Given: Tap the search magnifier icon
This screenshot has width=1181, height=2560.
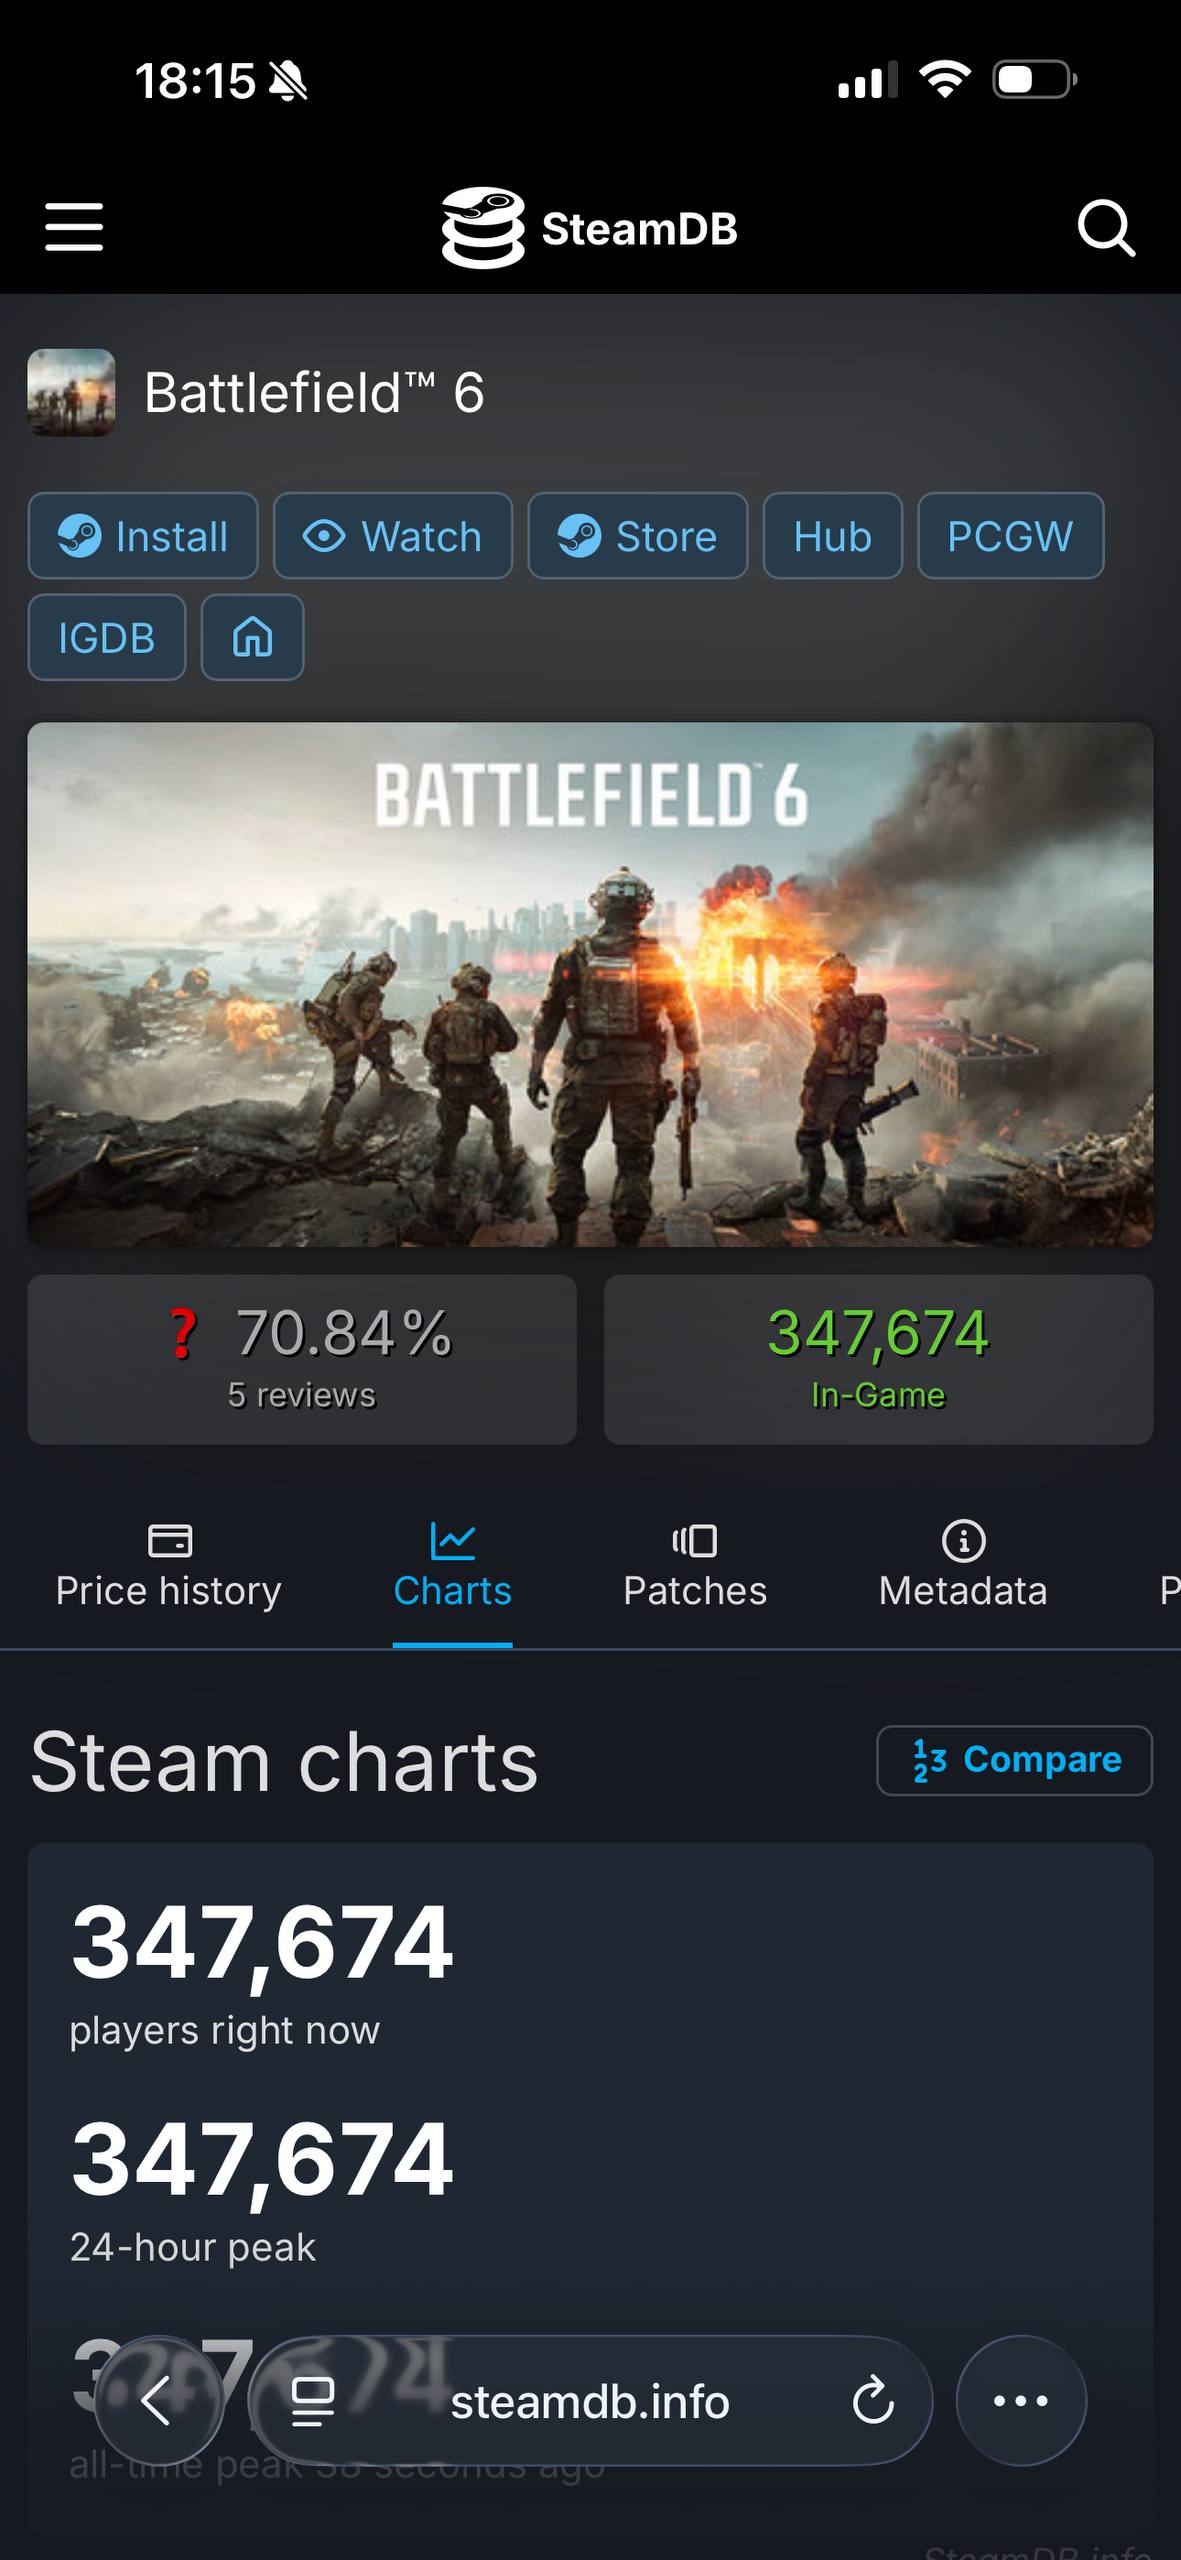Looking at the screenshot, I should pyautogui.click(x=1105, y=228).
